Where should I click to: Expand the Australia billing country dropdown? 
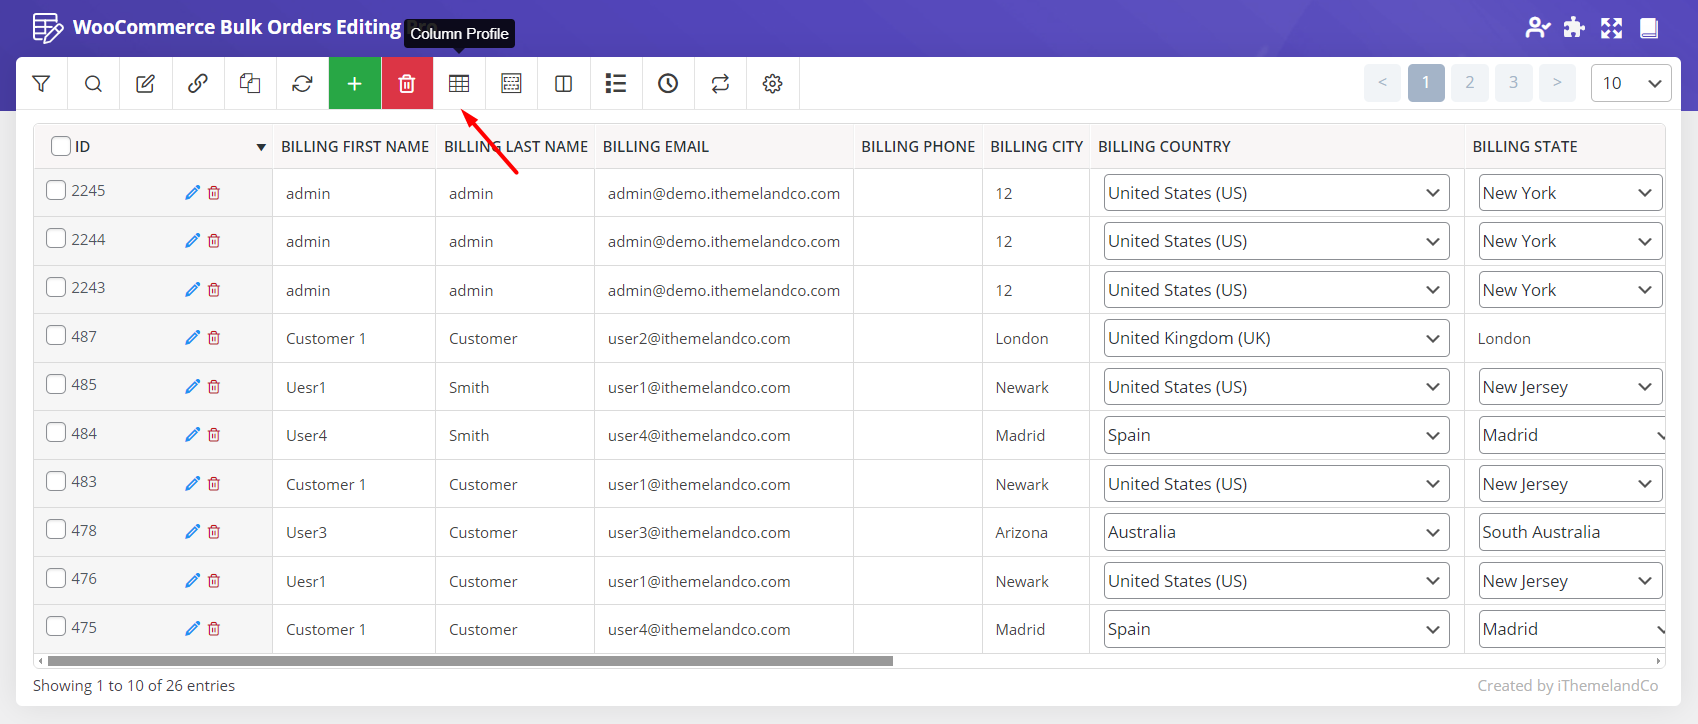[x=1277, y=532]
